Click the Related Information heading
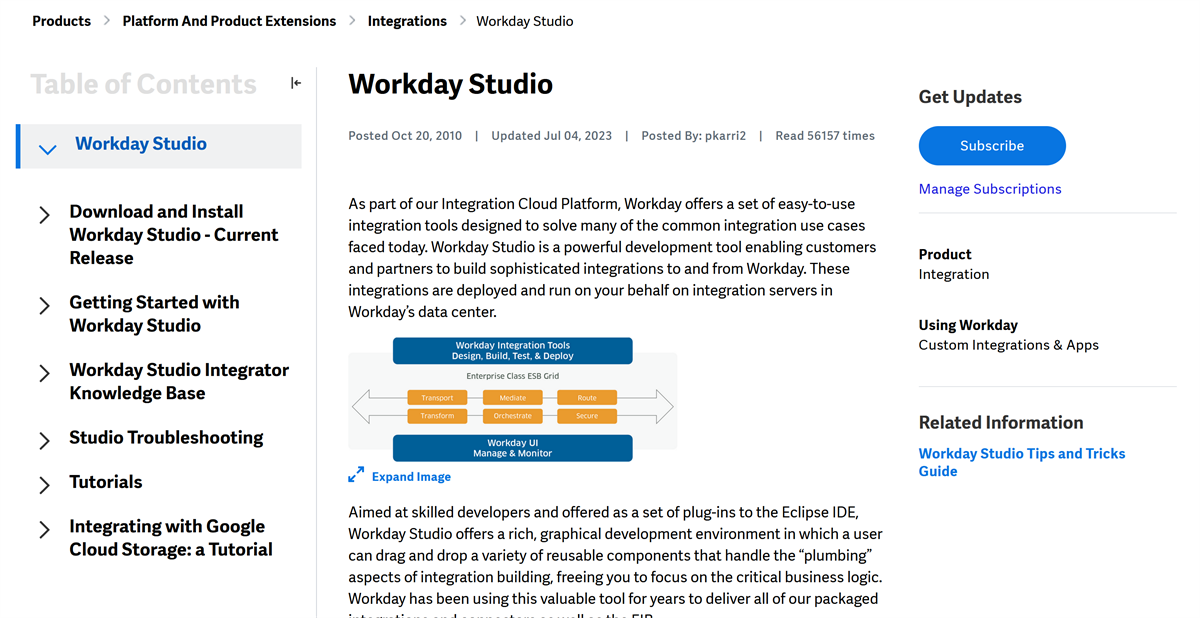The width and height of the screenshot is (1200, 618). tap(1001, 423)
